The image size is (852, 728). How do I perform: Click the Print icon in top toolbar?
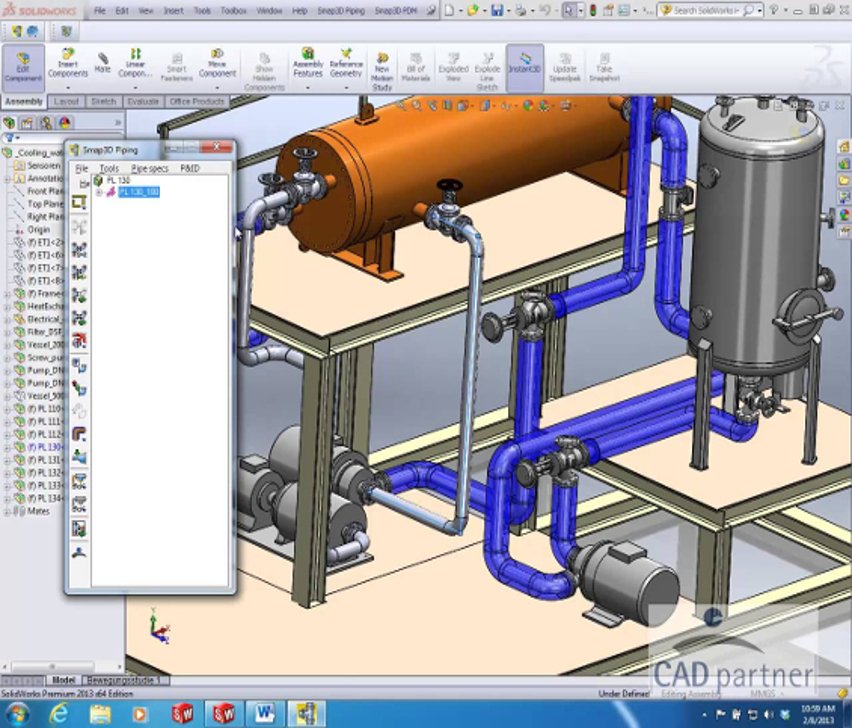[521, 10]
